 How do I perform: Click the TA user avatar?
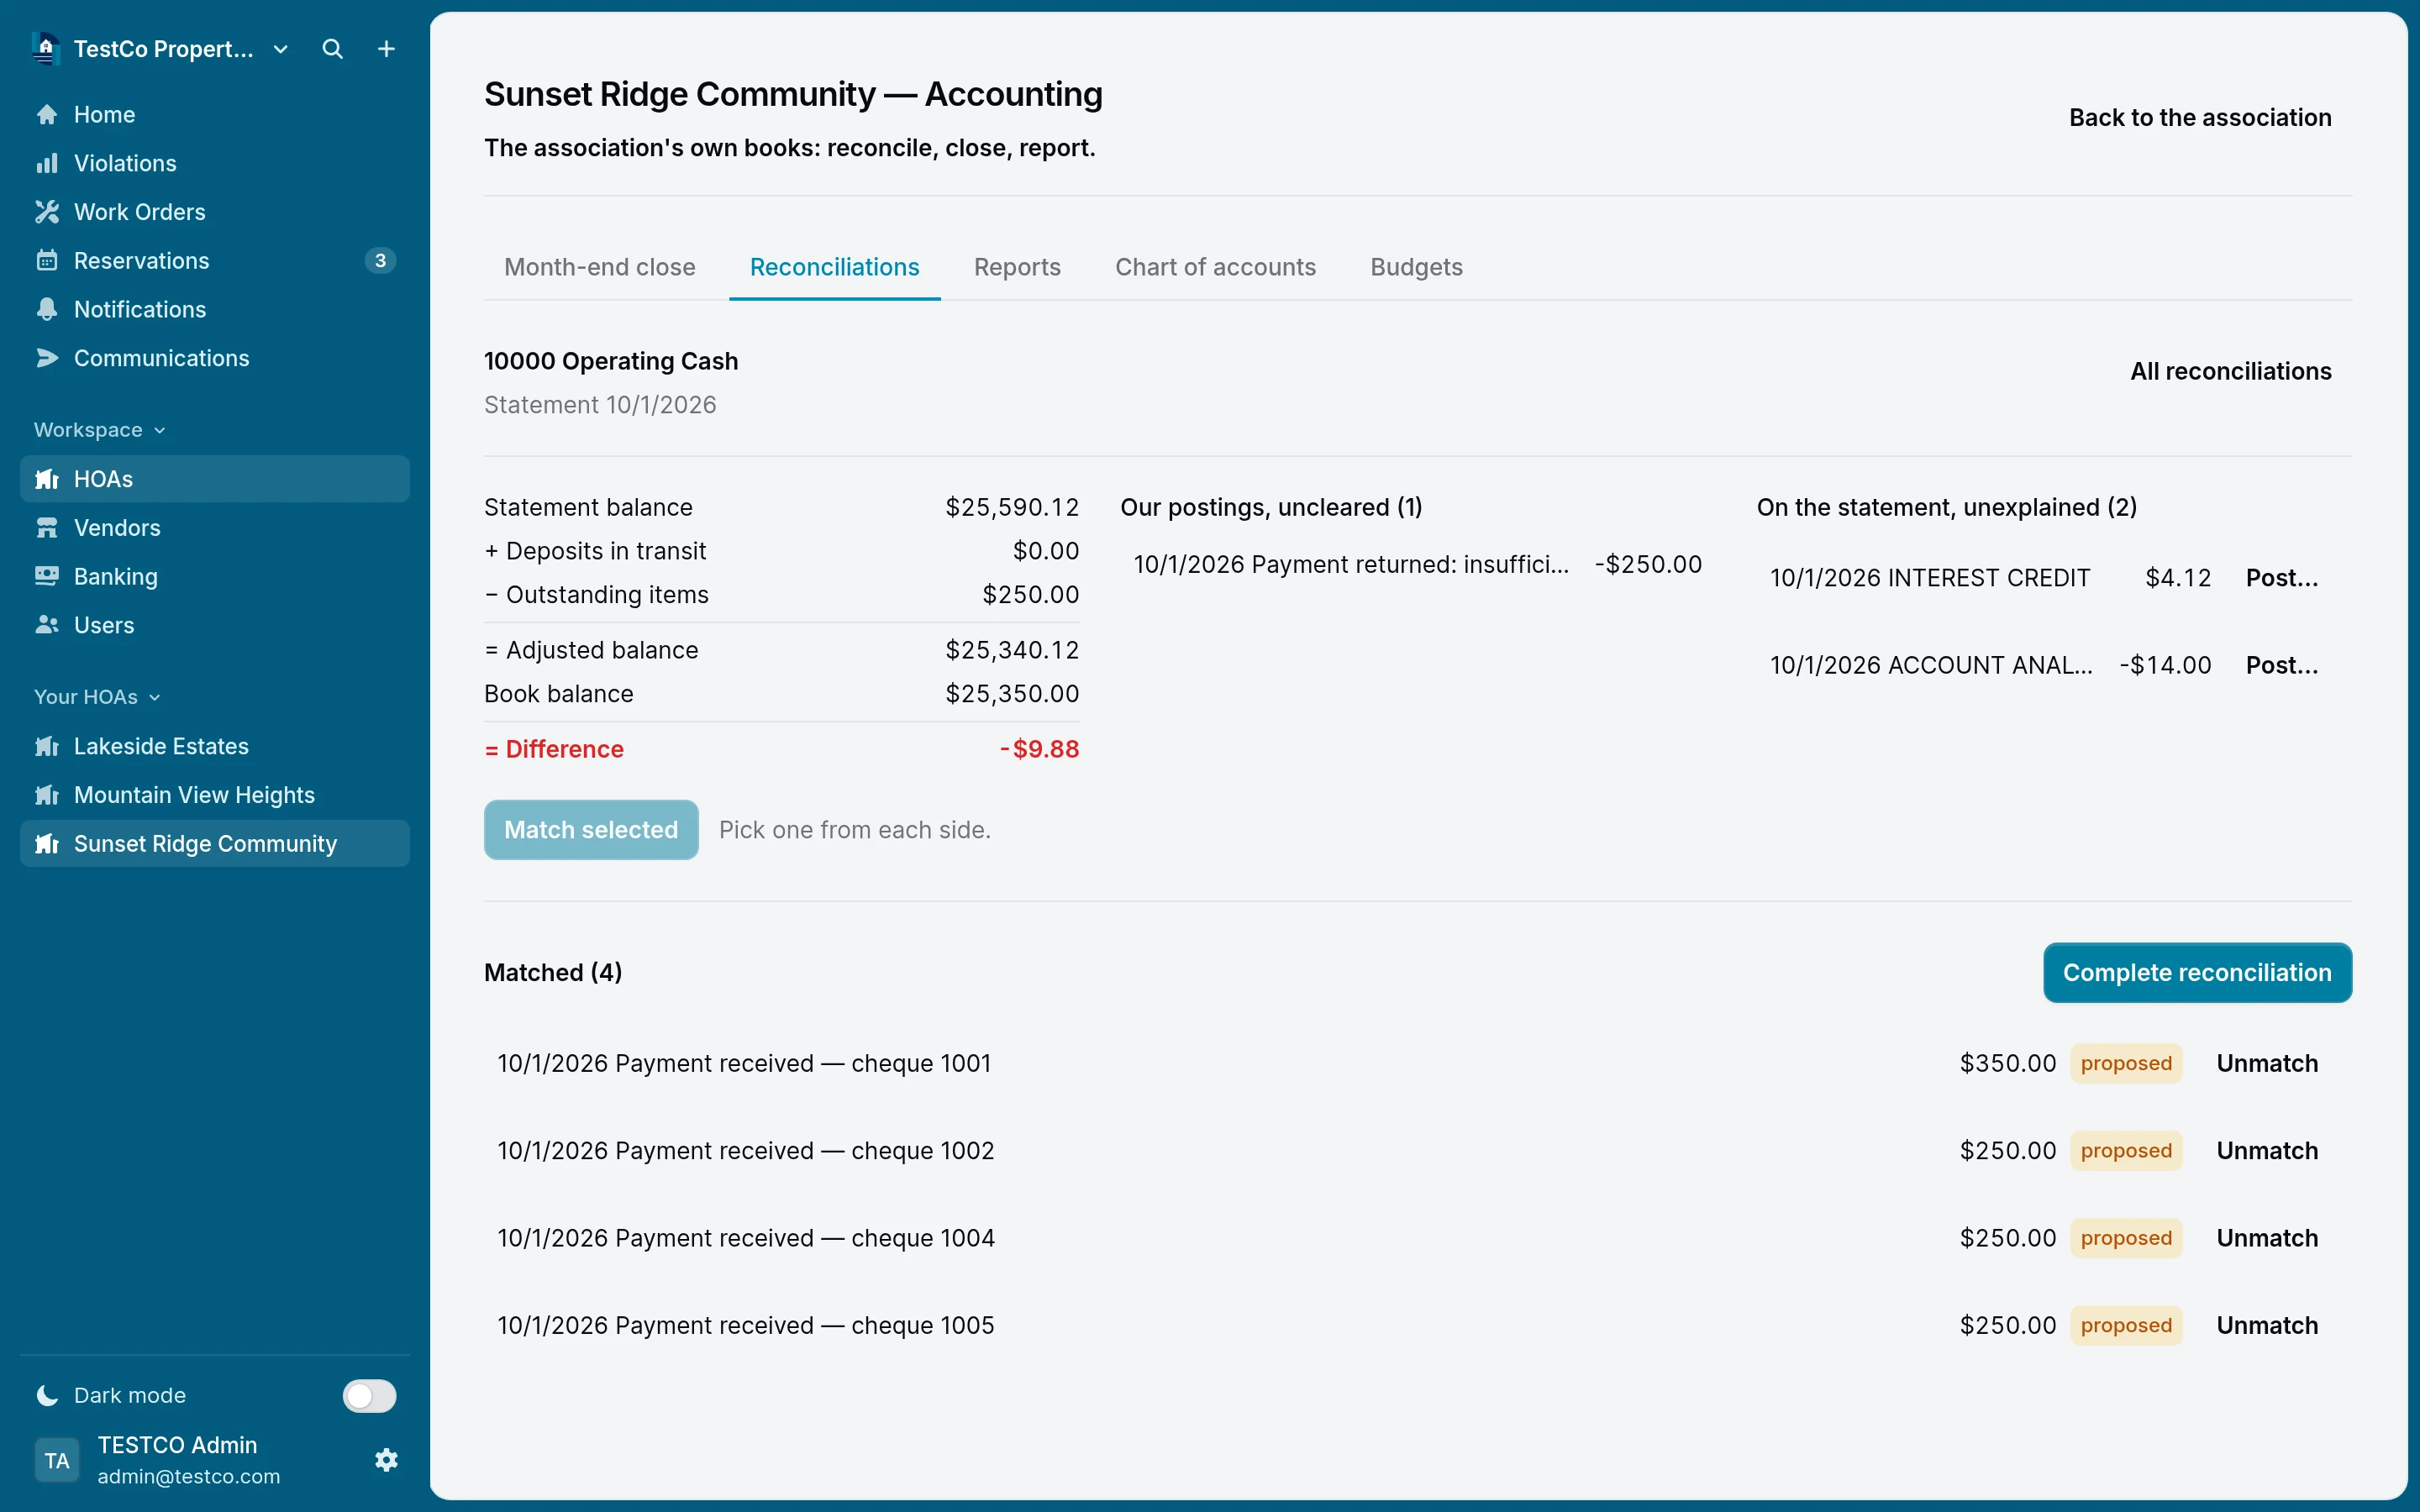coord(57,1460)
